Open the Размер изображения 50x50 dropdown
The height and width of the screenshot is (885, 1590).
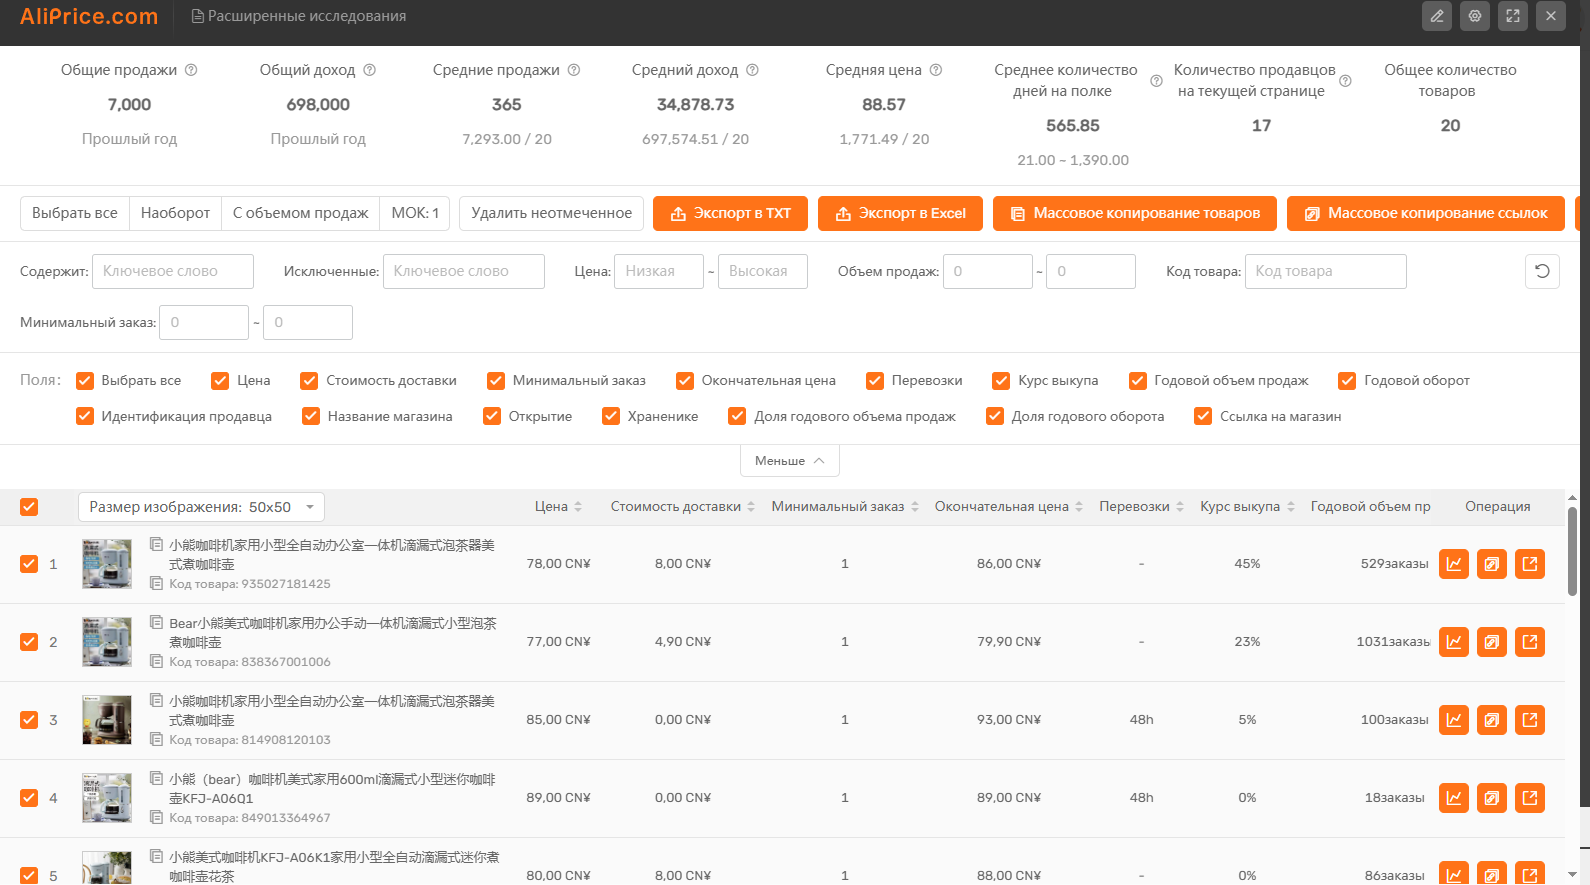201,507
